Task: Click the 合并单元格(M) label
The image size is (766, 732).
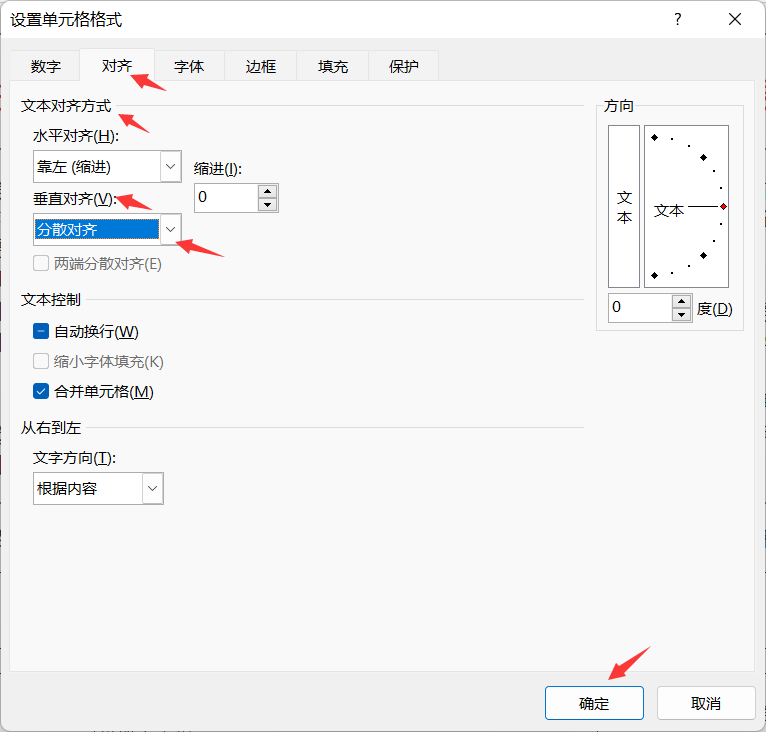Action: [x=104, y=392]
